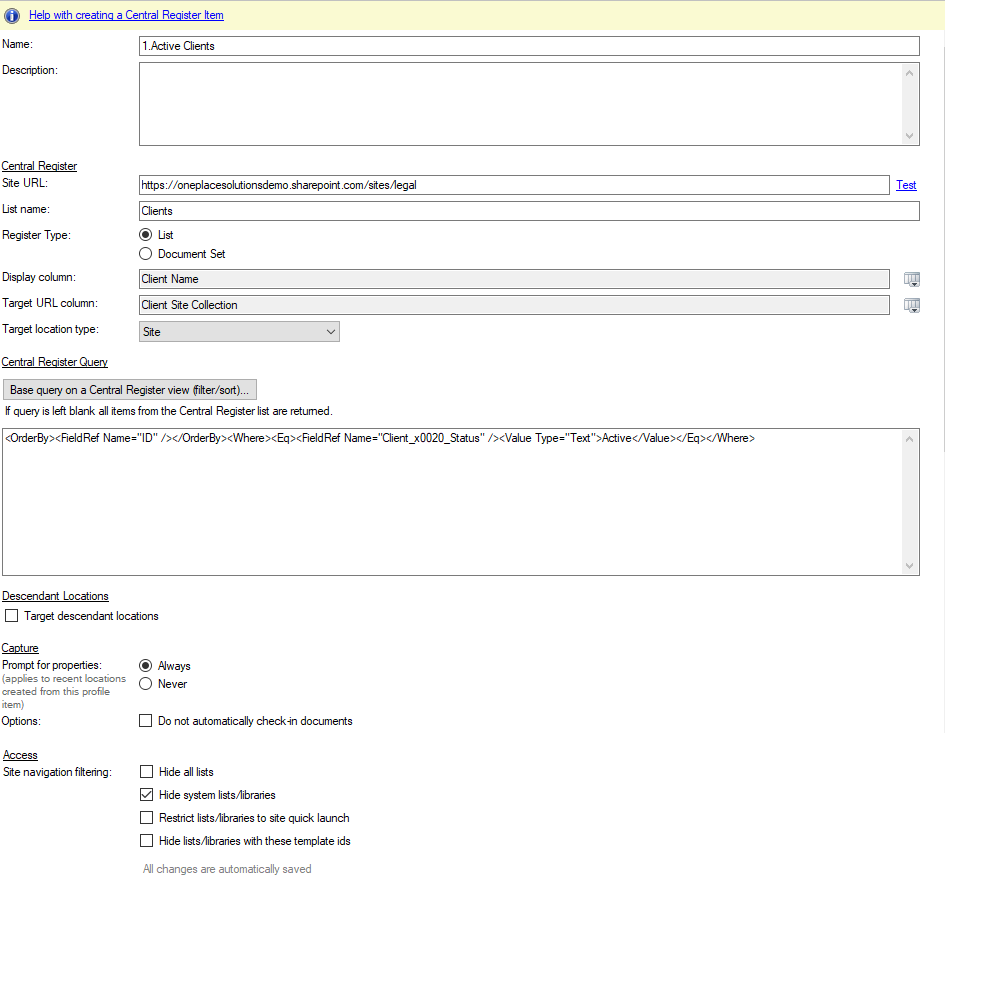Select Always for prompt for properties
Image resolution: width=1000 pixels, height=1000 pixels.
[x=146, y=666]
